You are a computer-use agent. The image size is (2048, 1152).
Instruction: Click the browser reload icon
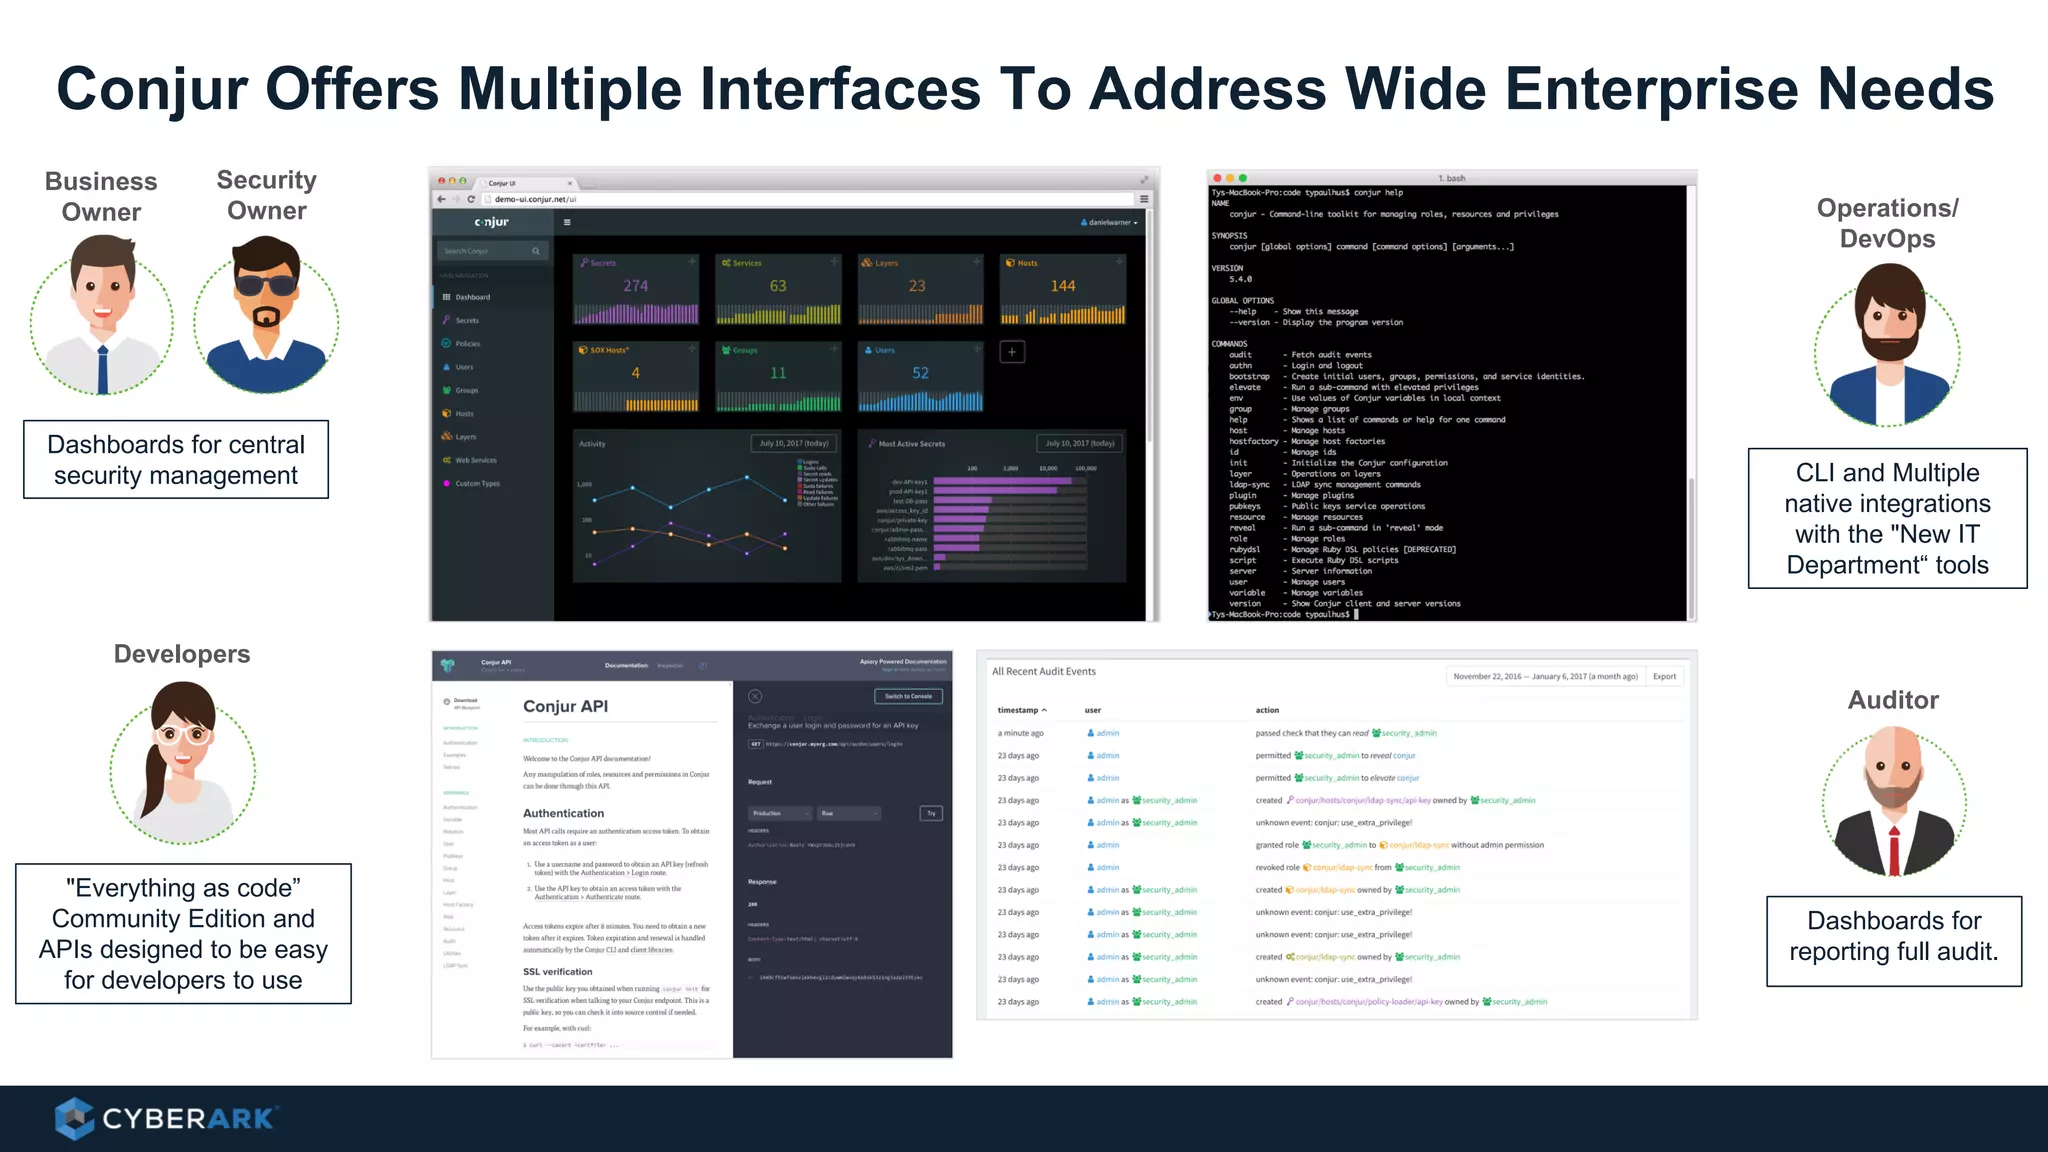tap(471, 199)
